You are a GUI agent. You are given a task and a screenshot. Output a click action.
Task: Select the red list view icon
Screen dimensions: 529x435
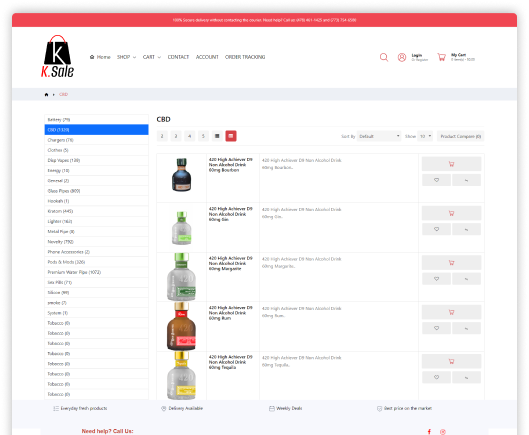click(231, 136)
